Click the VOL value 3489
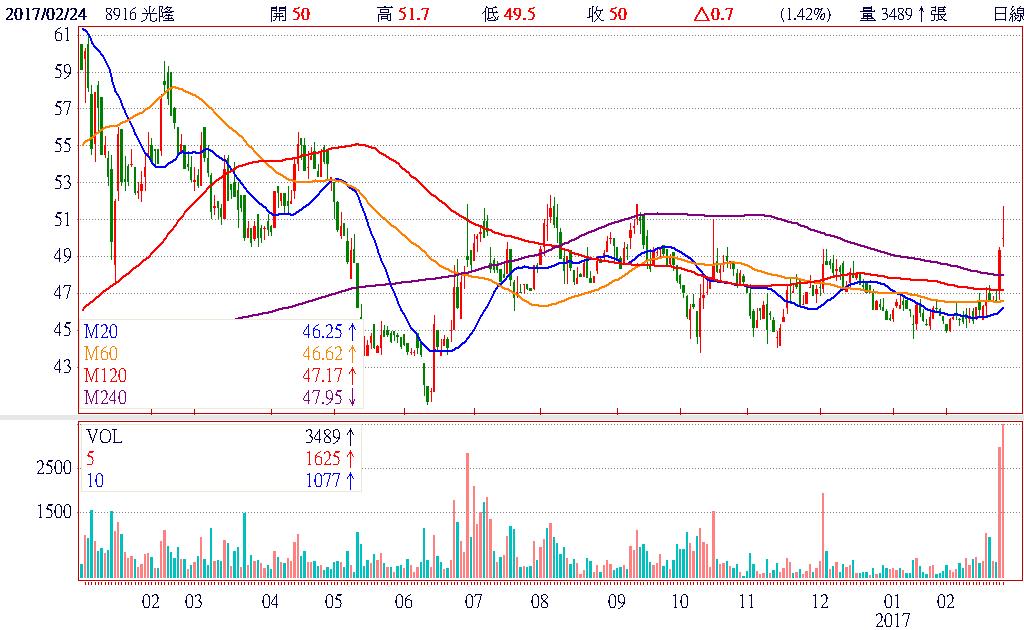The height and width of the screenshot is (630, 1024). click(323, 436)
